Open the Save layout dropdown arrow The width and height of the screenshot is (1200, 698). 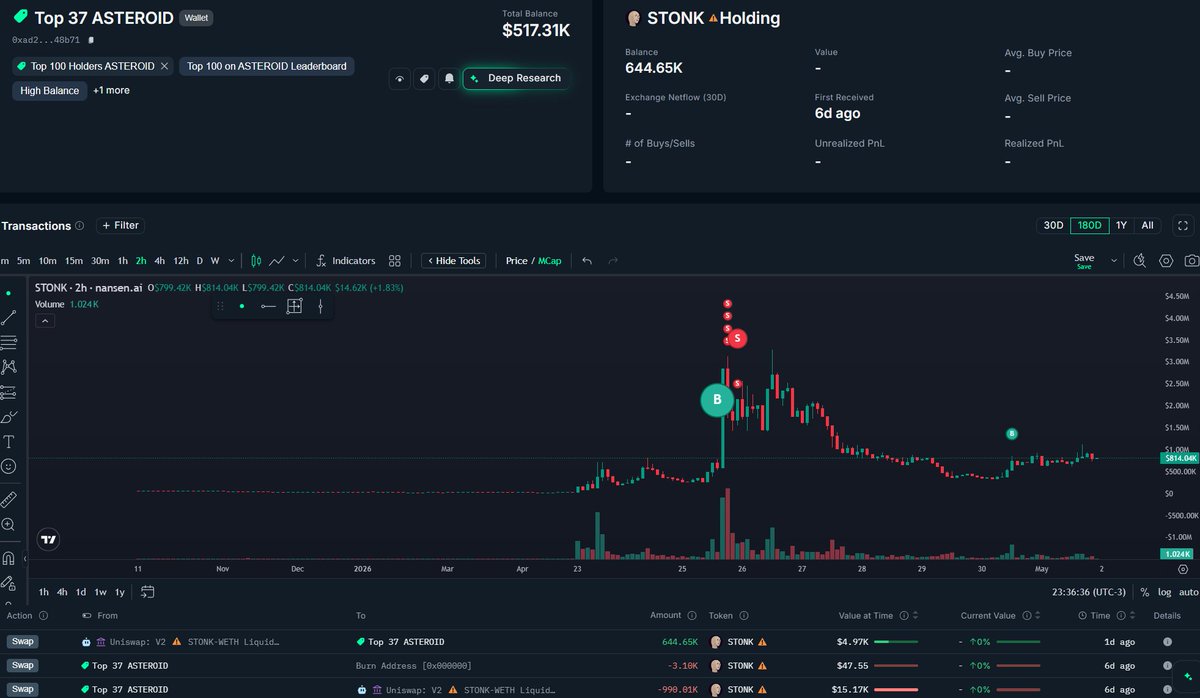[1114, 261]
